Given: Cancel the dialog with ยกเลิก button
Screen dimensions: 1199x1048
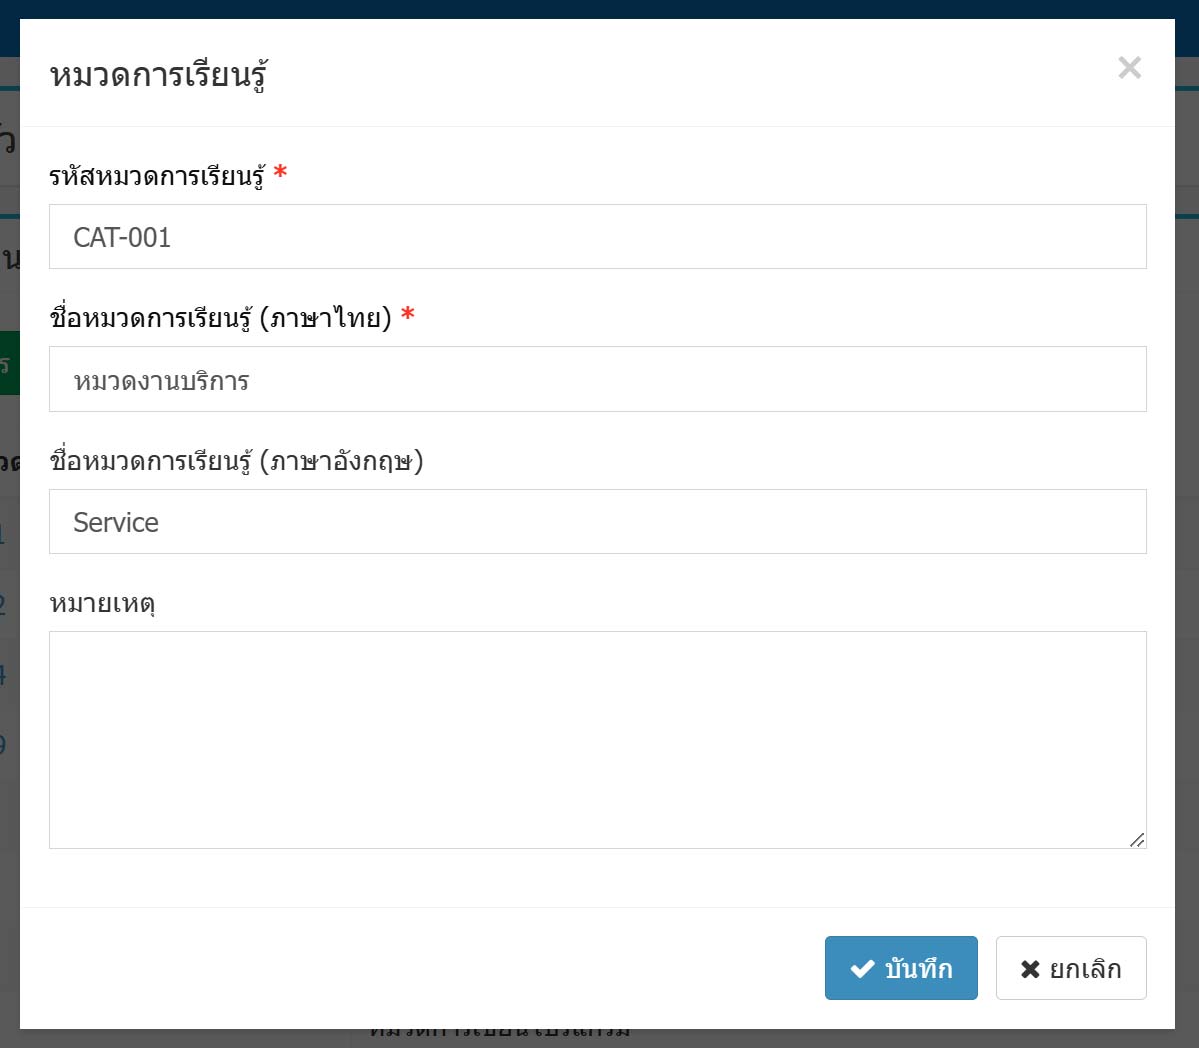Looking at the screenshot, I should pyautogui.click(x=1071, y=968).
